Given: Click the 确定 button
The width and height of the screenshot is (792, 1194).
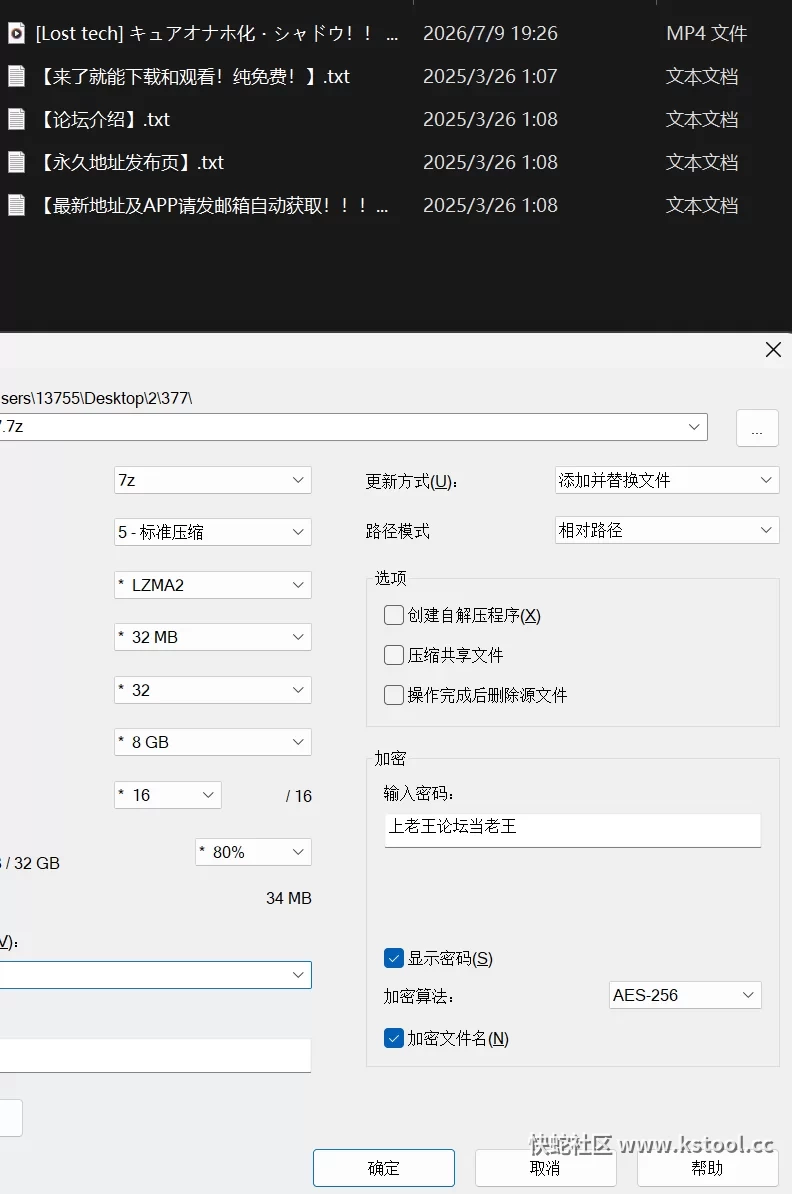Looking at the screenshot, I should pyautogui.click(x=384, y=1168).
